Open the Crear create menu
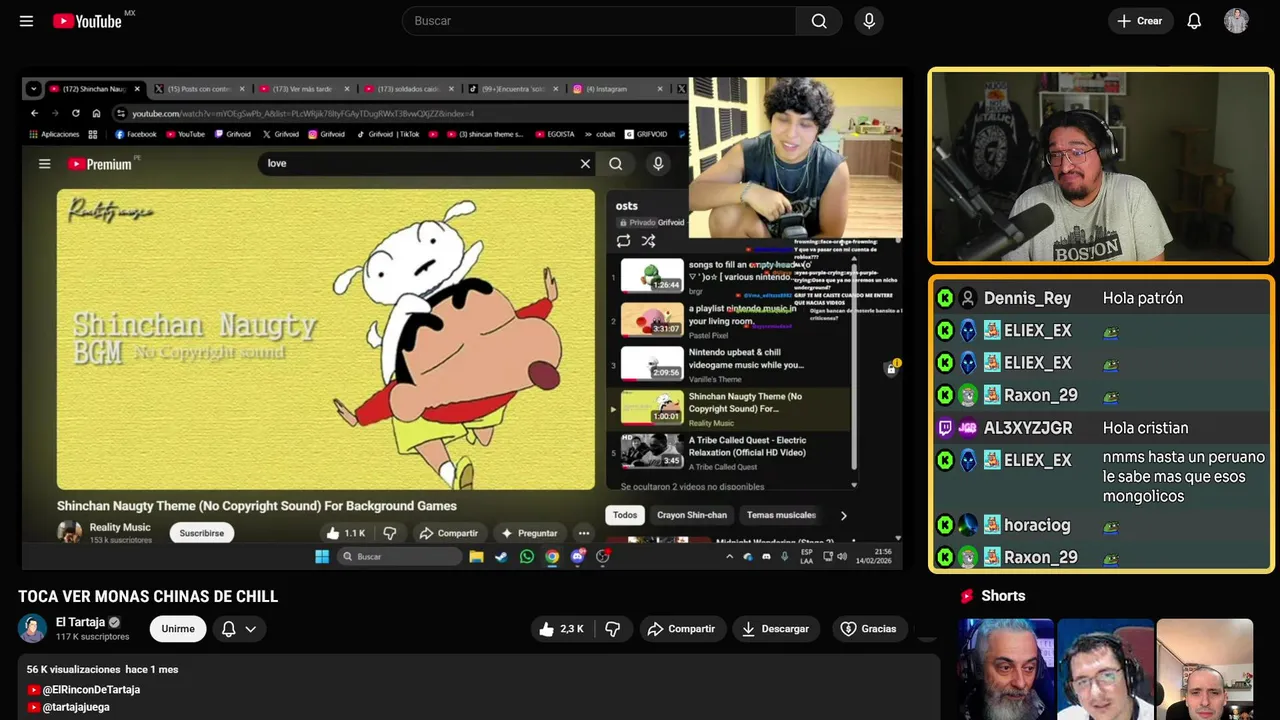The image size is (1280, 720). [1140, 21]
